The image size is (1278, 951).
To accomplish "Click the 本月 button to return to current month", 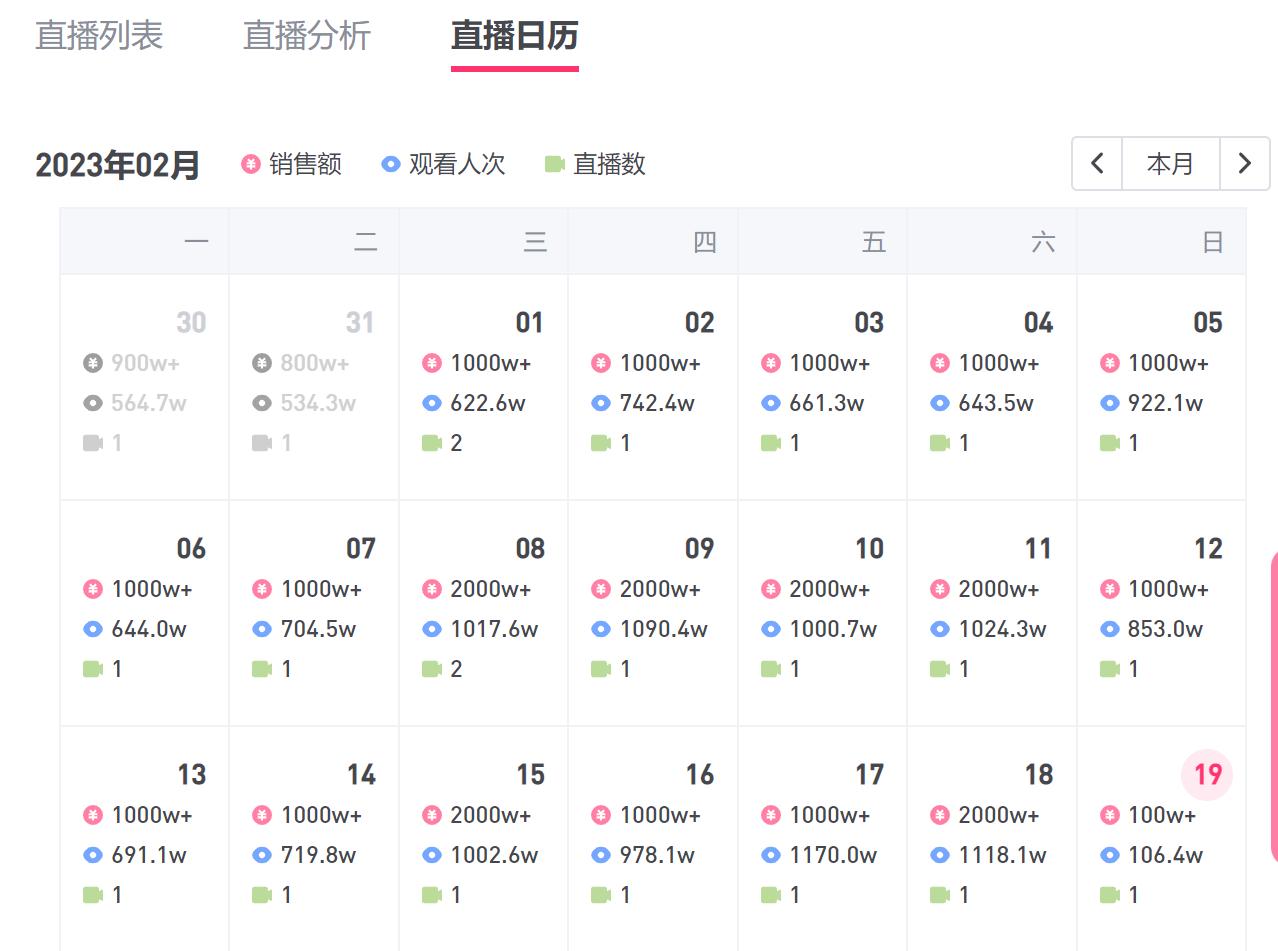I will pyautogui.click(x=1170, y=163).
